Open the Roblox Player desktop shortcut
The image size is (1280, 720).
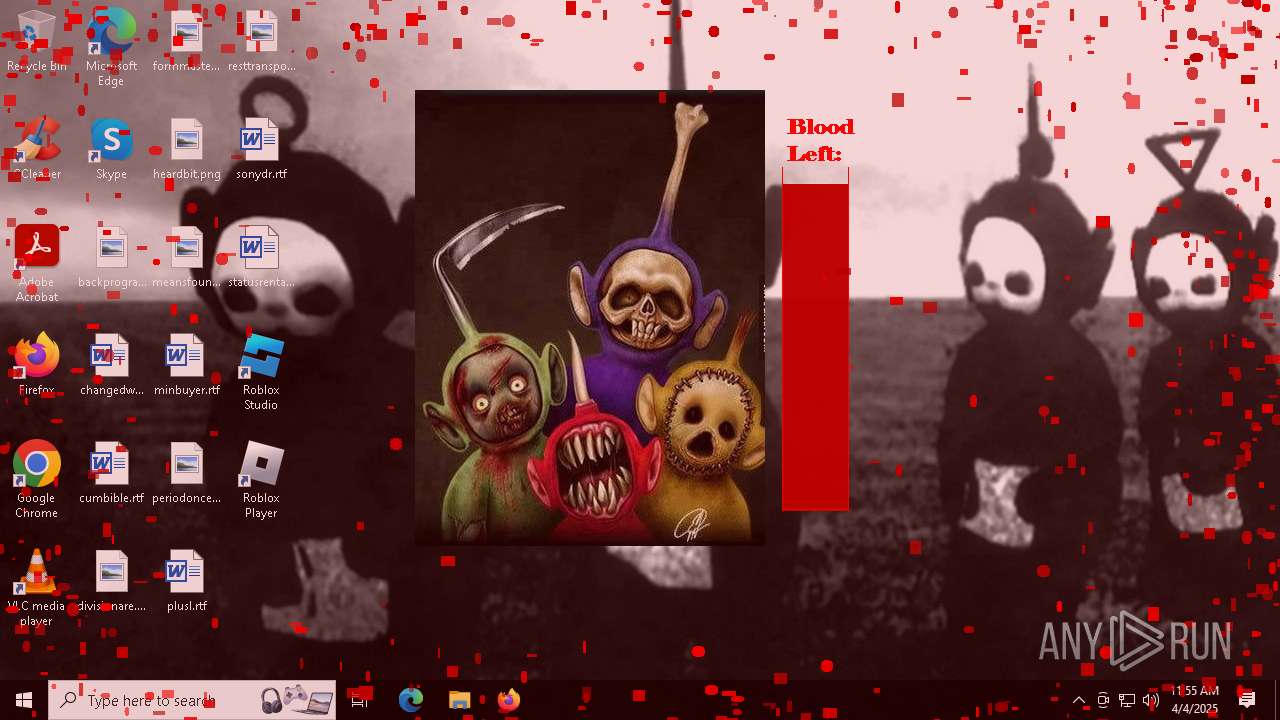(x=261, y=480)
